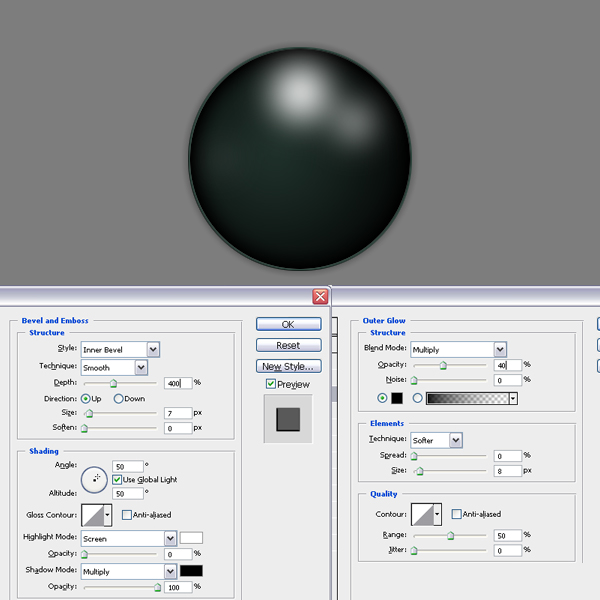Click the Noise slider handle

coord(414,380)
